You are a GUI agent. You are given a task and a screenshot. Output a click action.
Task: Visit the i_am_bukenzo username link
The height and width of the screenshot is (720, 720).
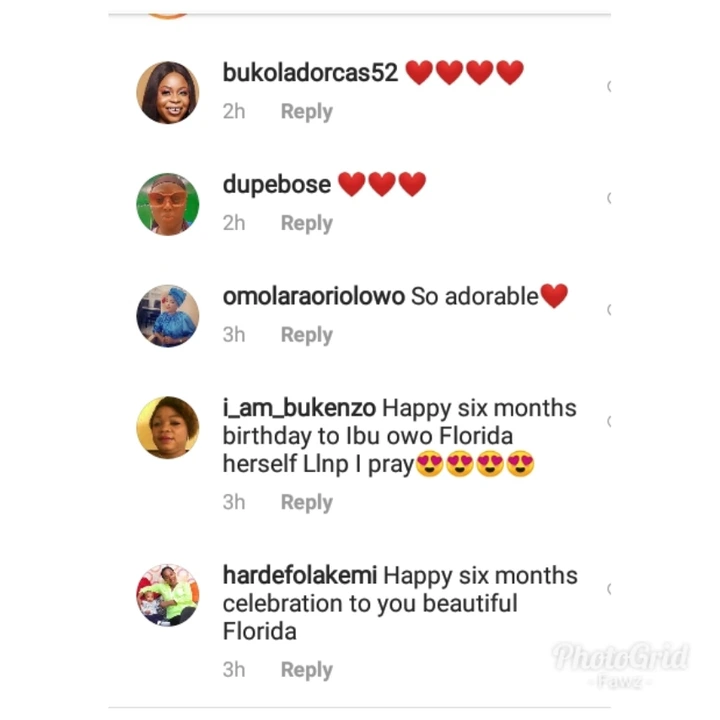click(299, 408)
